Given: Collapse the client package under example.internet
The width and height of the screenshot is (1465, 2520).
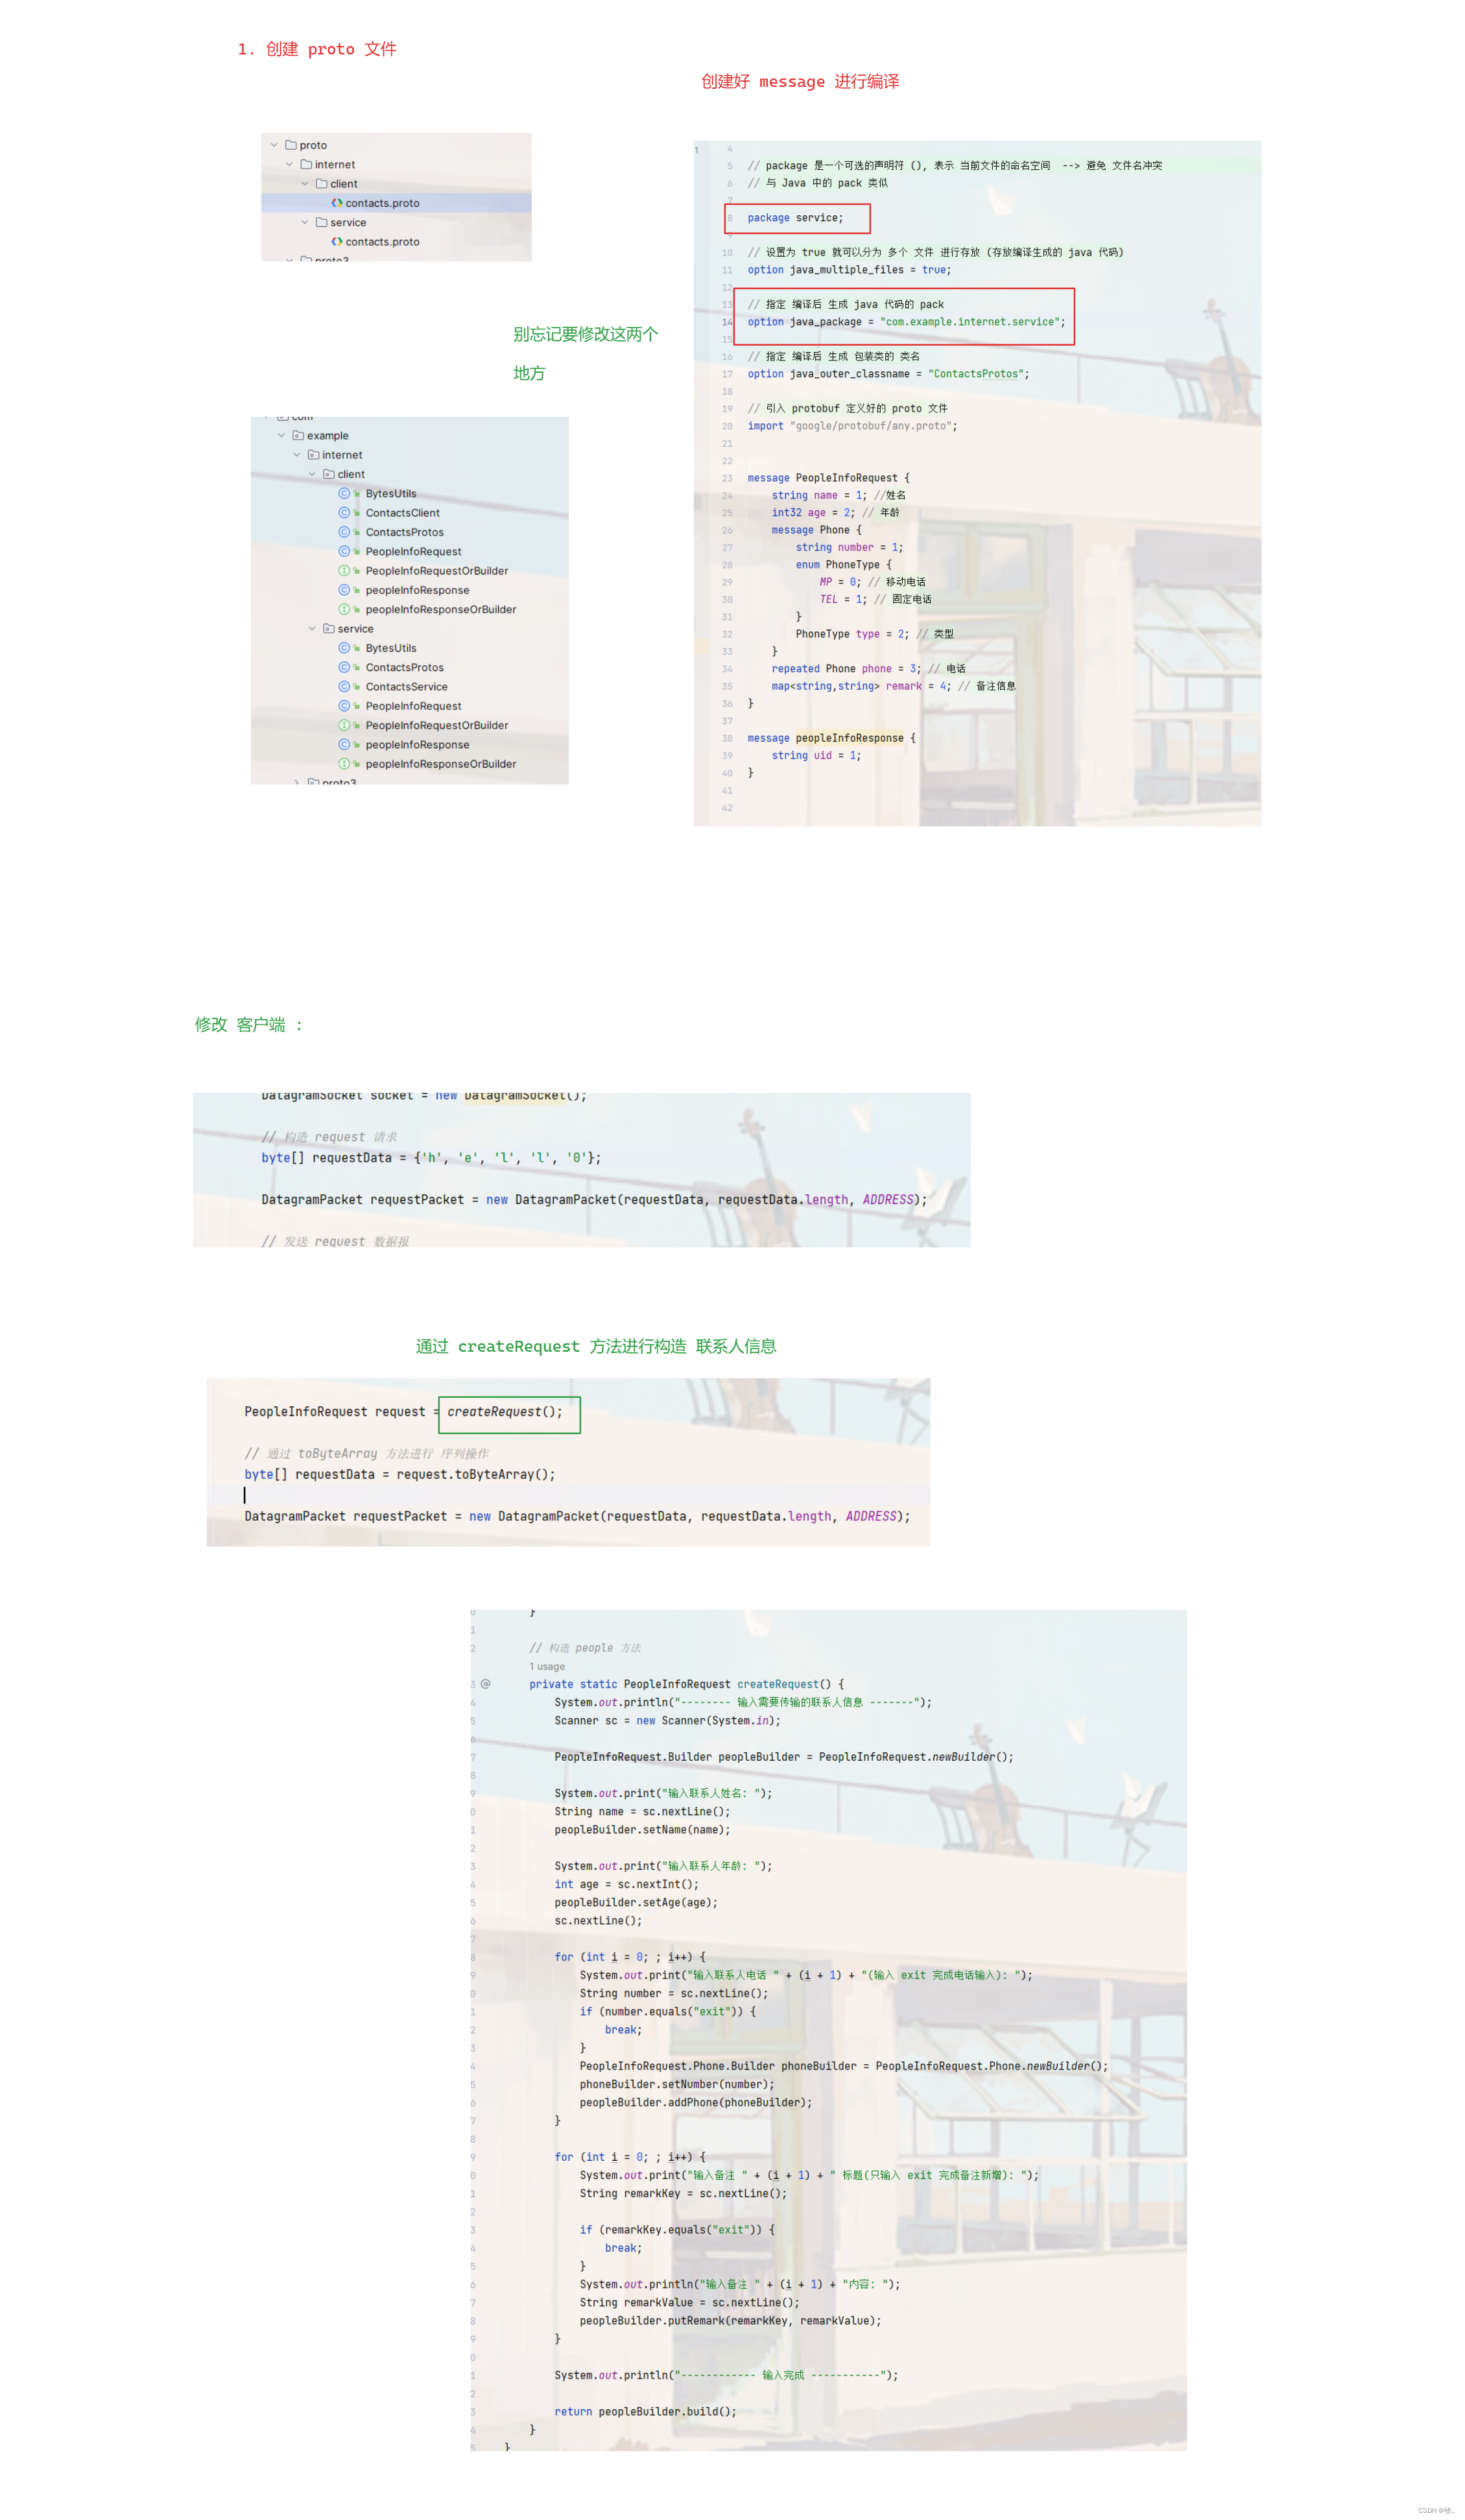Looking at the screenshot, I should click(x=312, y=474).
